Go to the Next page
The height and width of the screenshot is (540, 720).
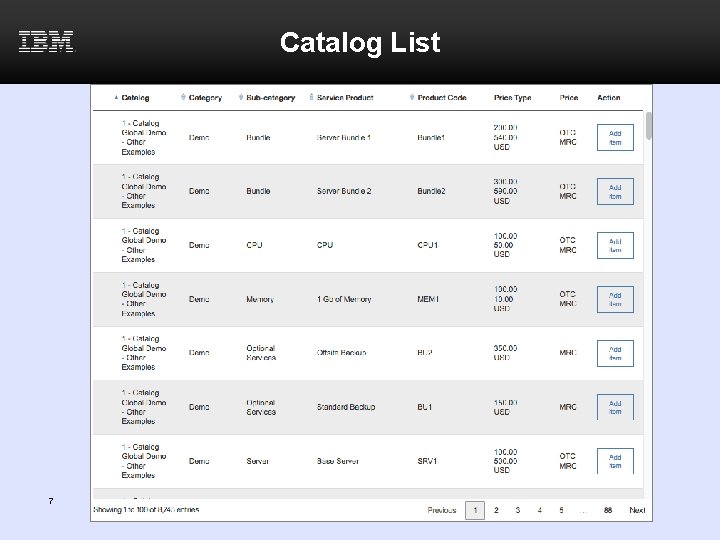point(637,510)
